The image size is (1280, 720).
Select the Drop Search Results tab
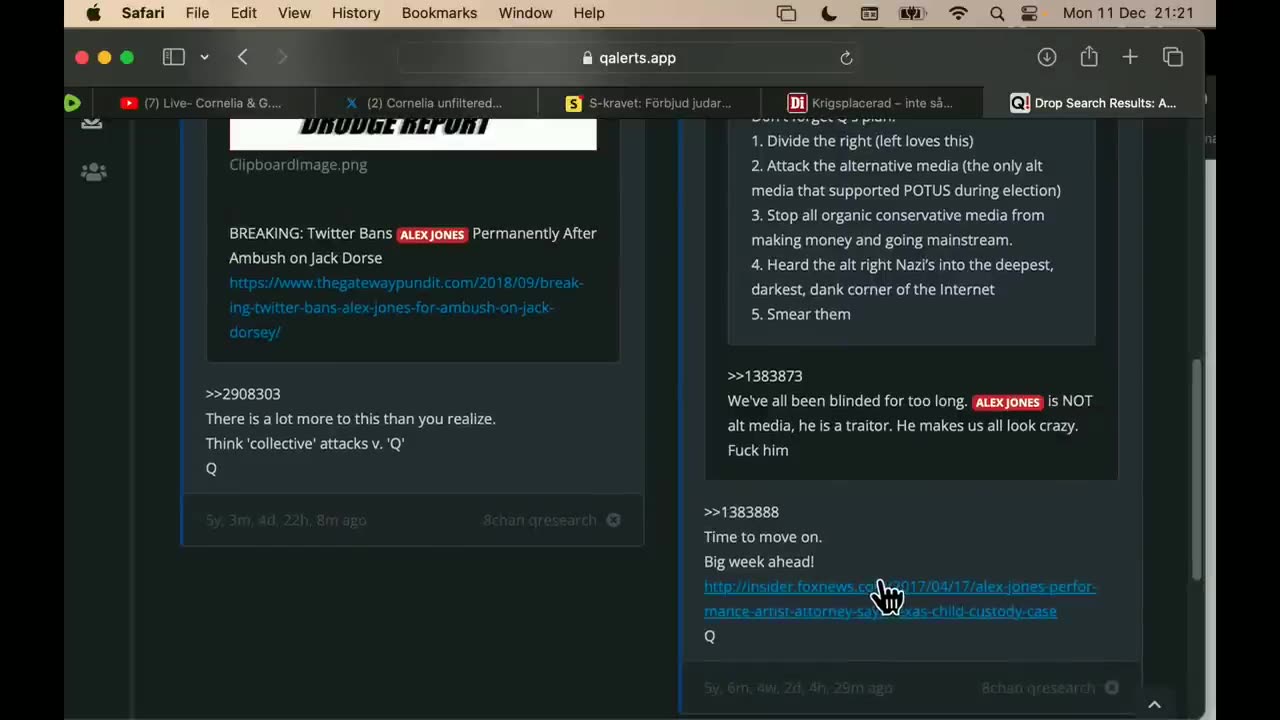tap(1093, 102)
